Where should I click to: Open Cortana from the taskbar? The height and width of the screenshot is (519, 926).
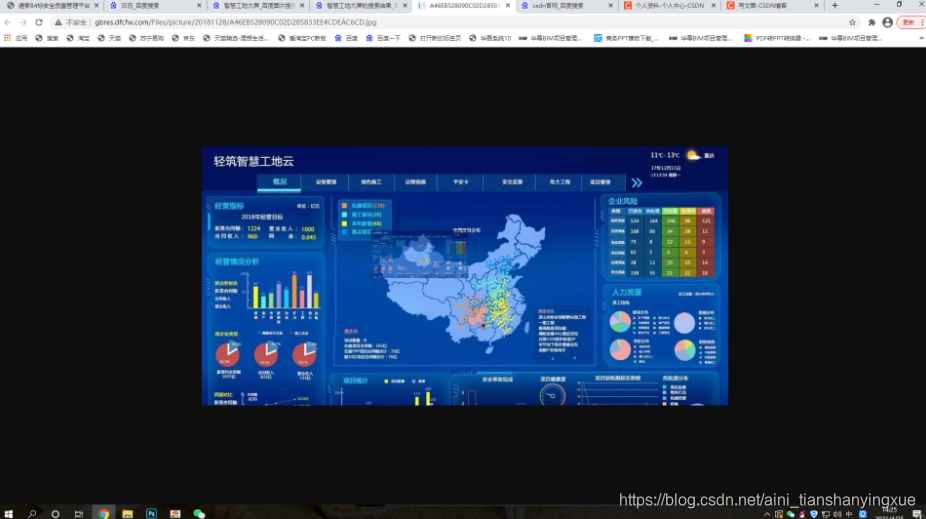[x=56, y=514]
